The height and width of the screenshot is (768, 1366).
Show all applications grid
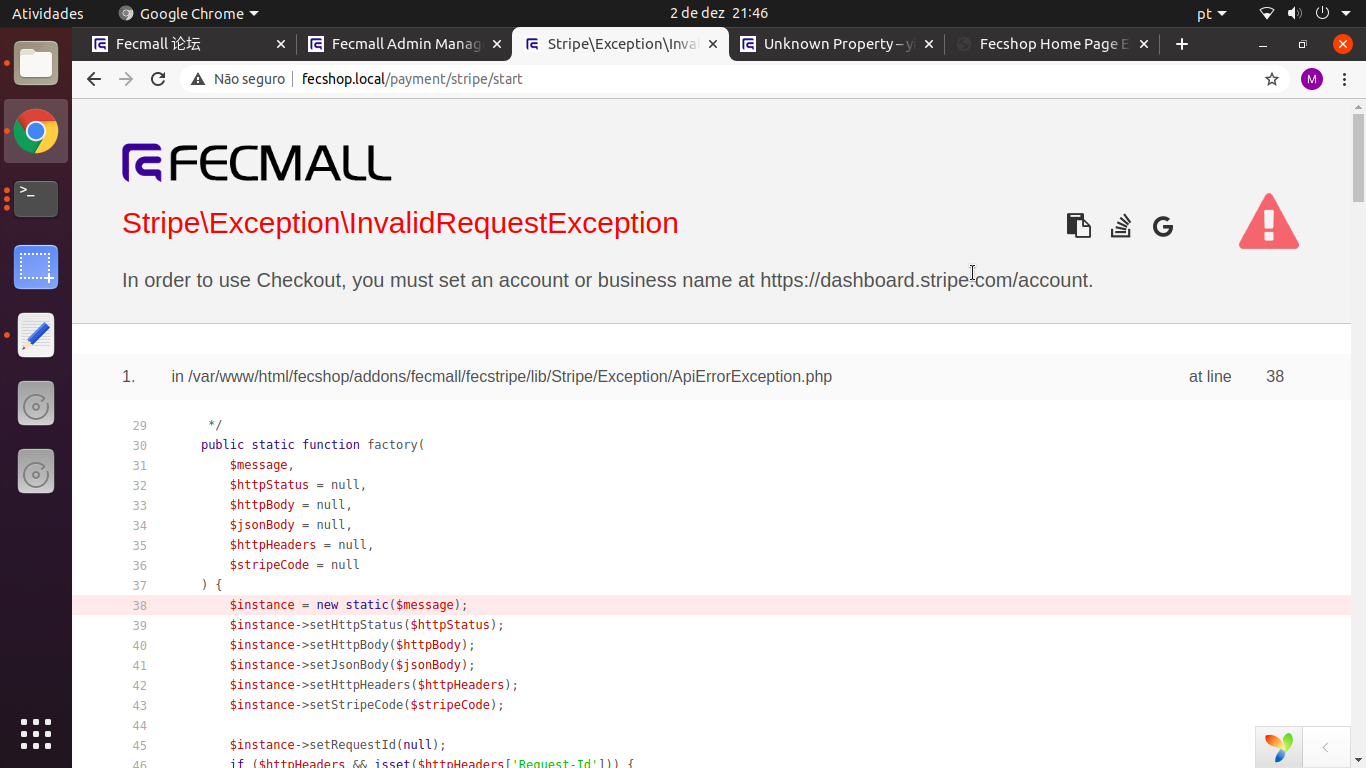click(x=36, y=734)
